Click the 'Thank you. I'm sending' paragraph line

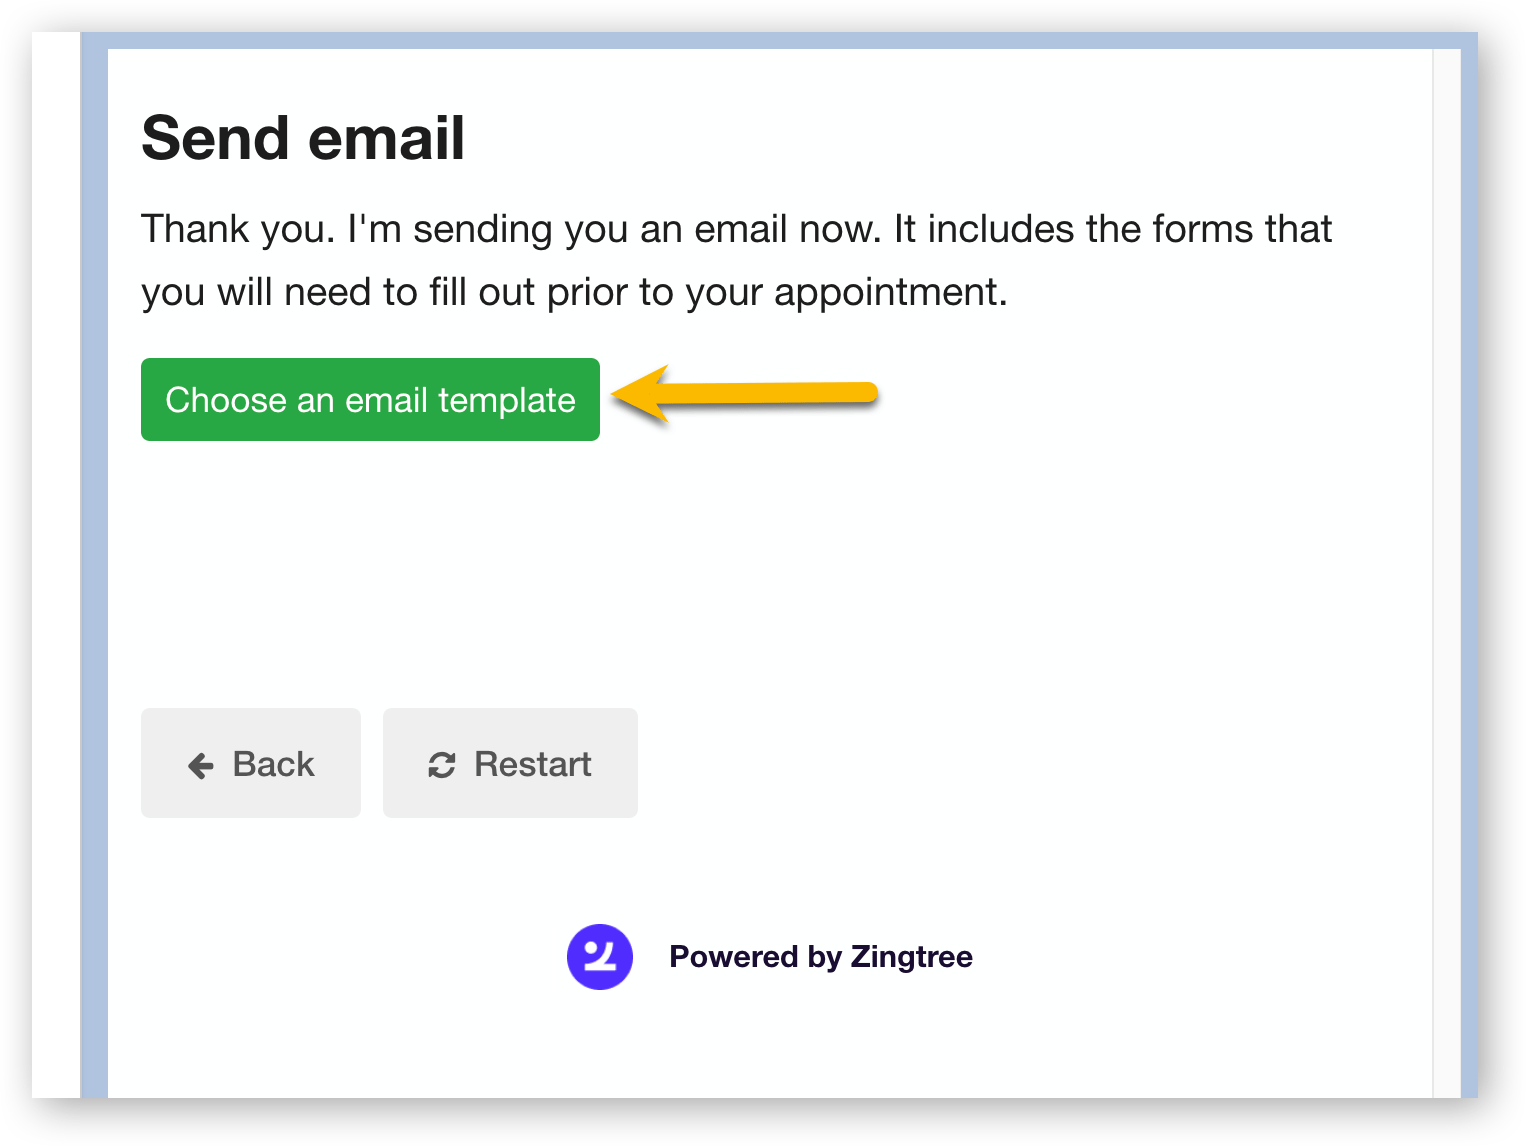736,229
